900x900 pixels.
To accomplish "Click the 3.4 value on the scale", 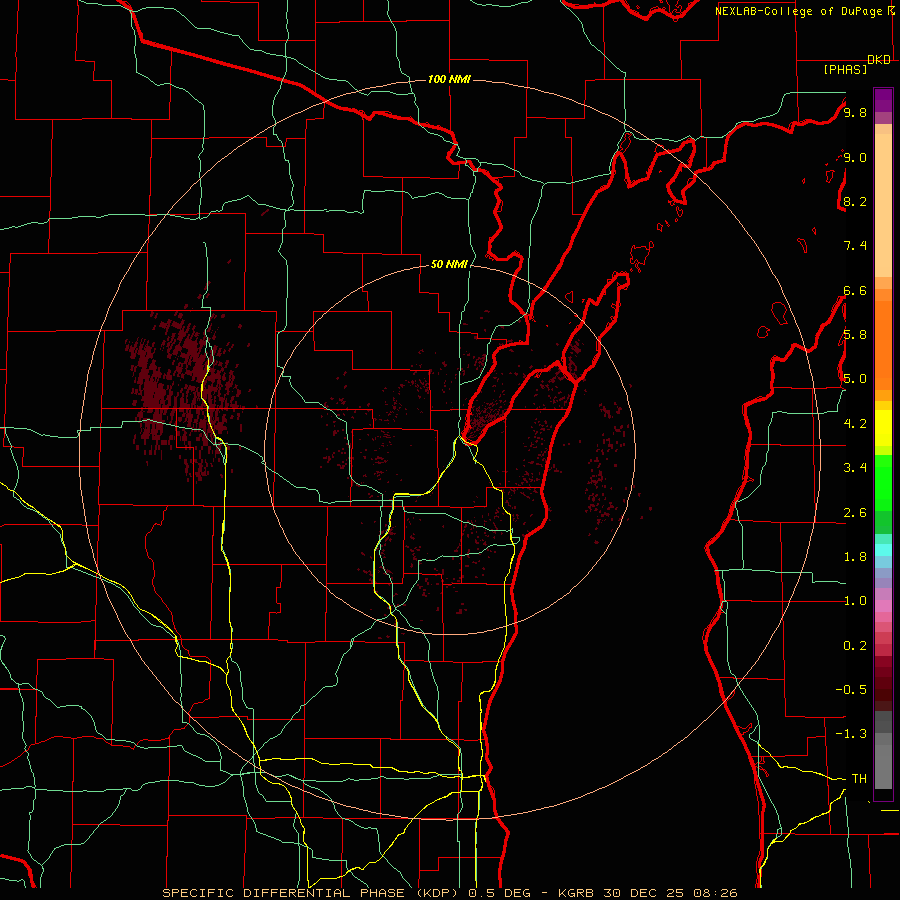I will point(855,468).
